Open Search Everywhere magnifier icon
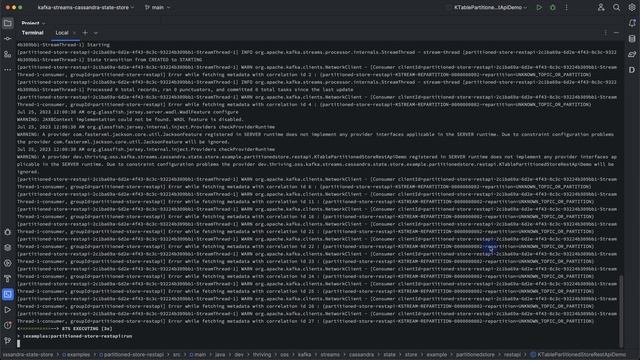Screen dimensions: 640x360 click(x=616, y=7)
